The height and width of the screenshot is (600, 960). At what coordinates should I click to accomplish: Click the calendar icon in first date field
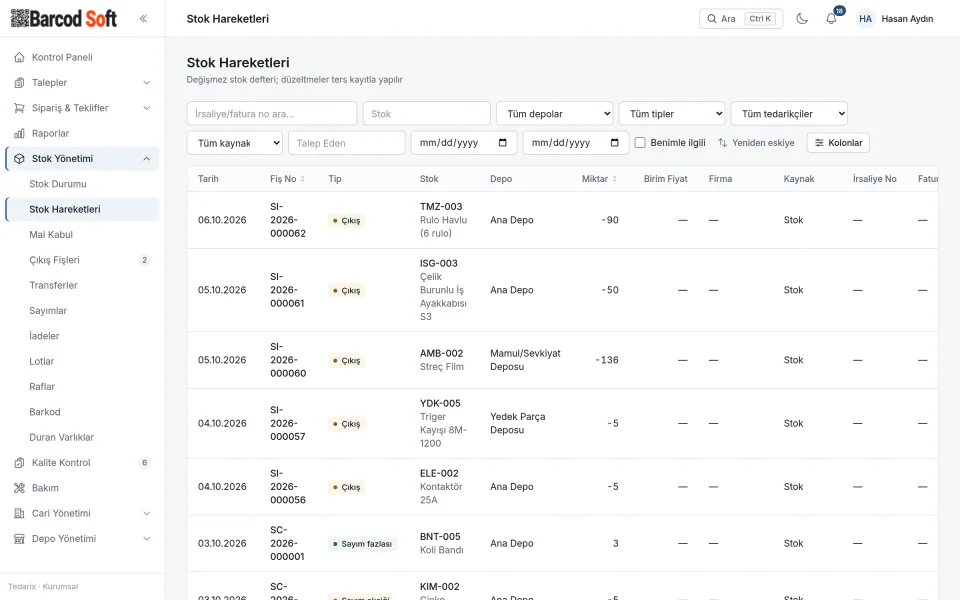(503, 143)
